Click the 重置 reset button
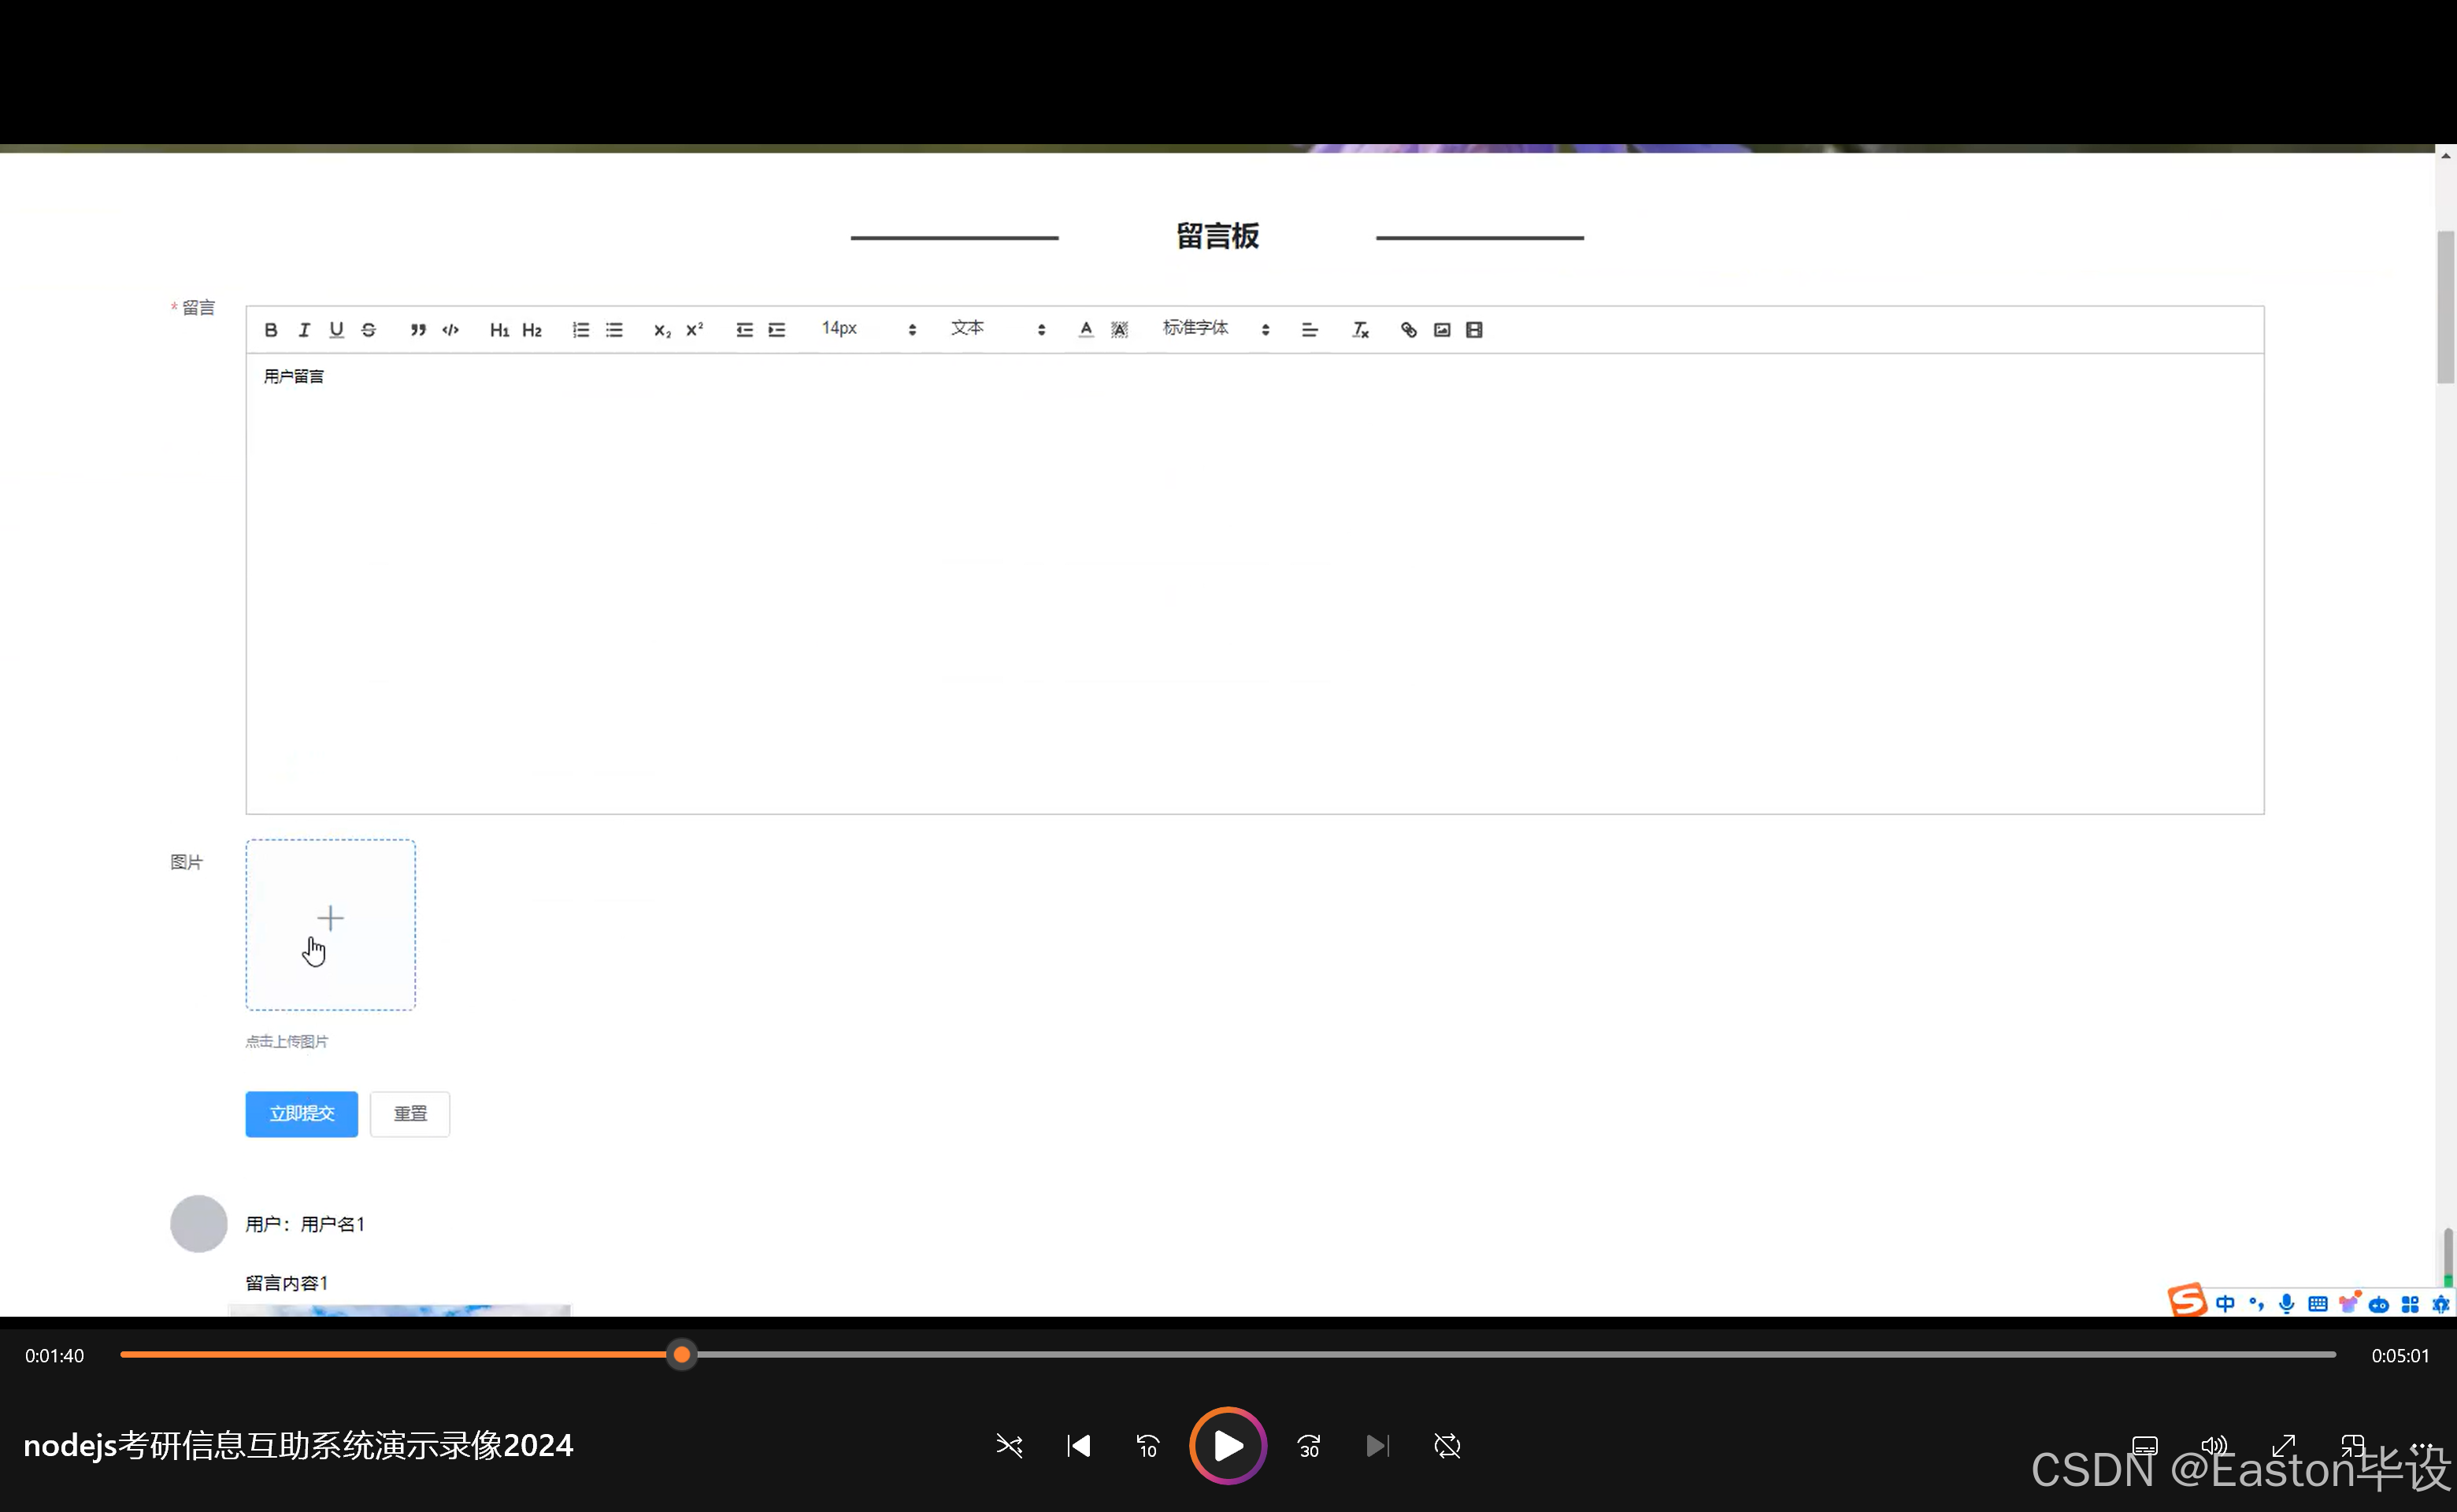This screenshot has width=2457, height=1512. (x=410, y=1114)
